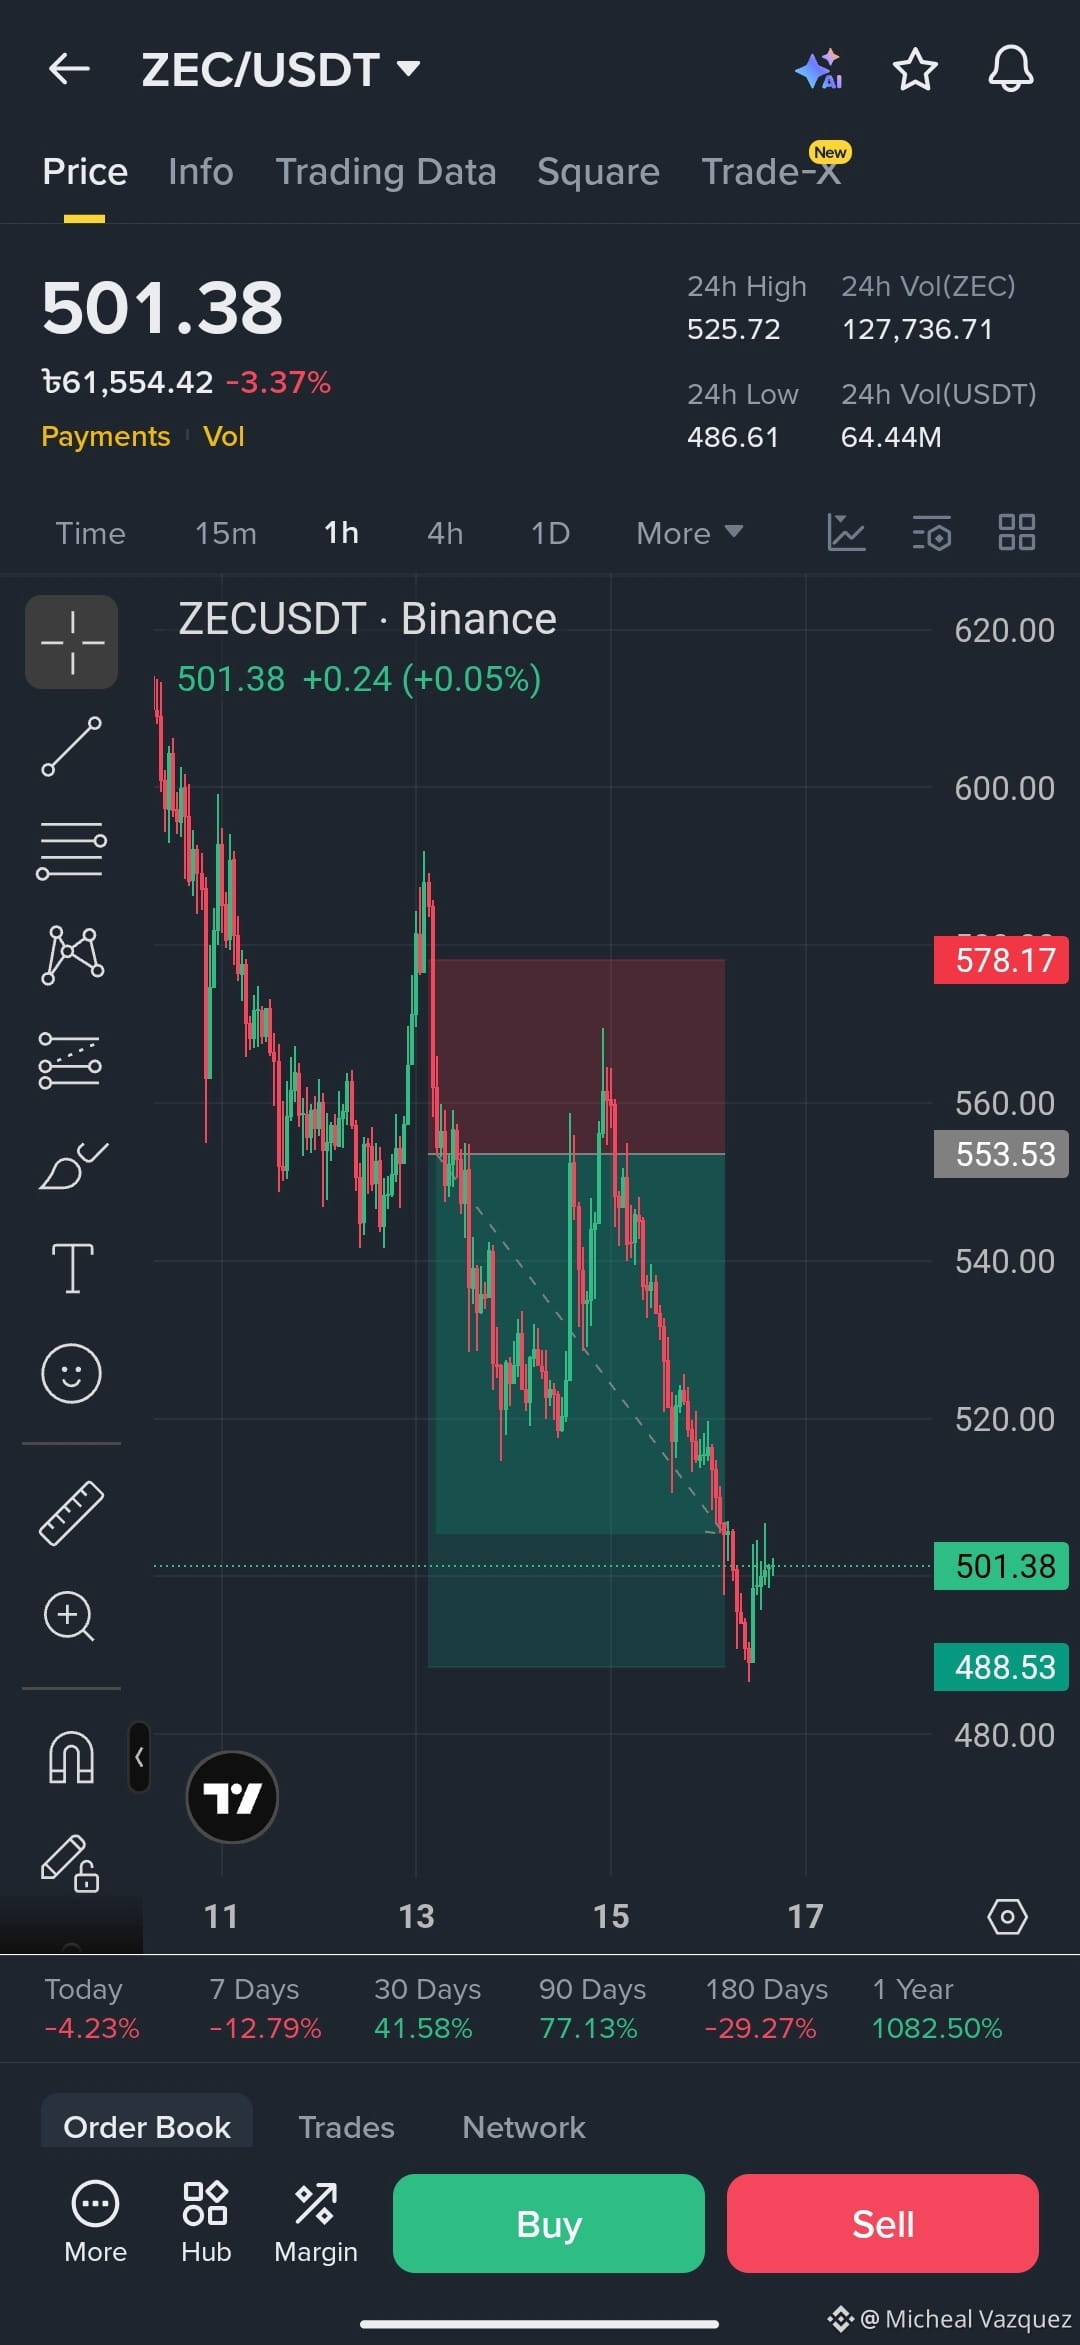Tap the TradingView logo badge

[232, 1797]
